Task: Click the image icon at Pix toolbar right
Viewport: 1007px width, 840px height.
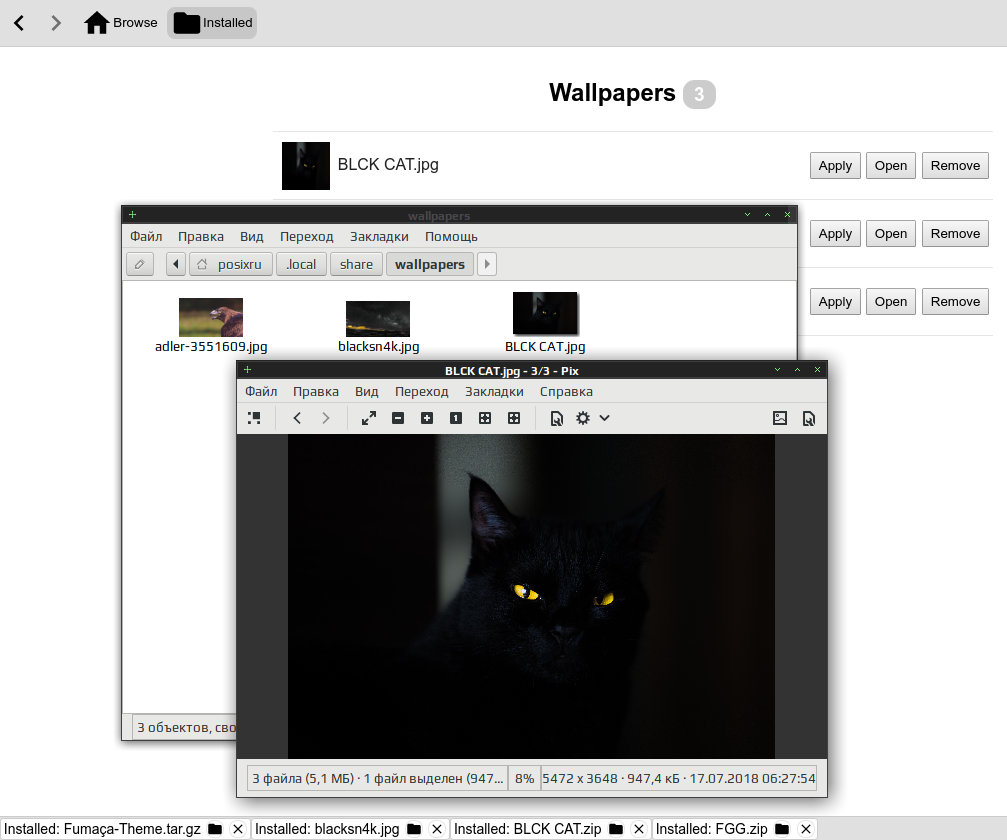Action: coord(780,418)
